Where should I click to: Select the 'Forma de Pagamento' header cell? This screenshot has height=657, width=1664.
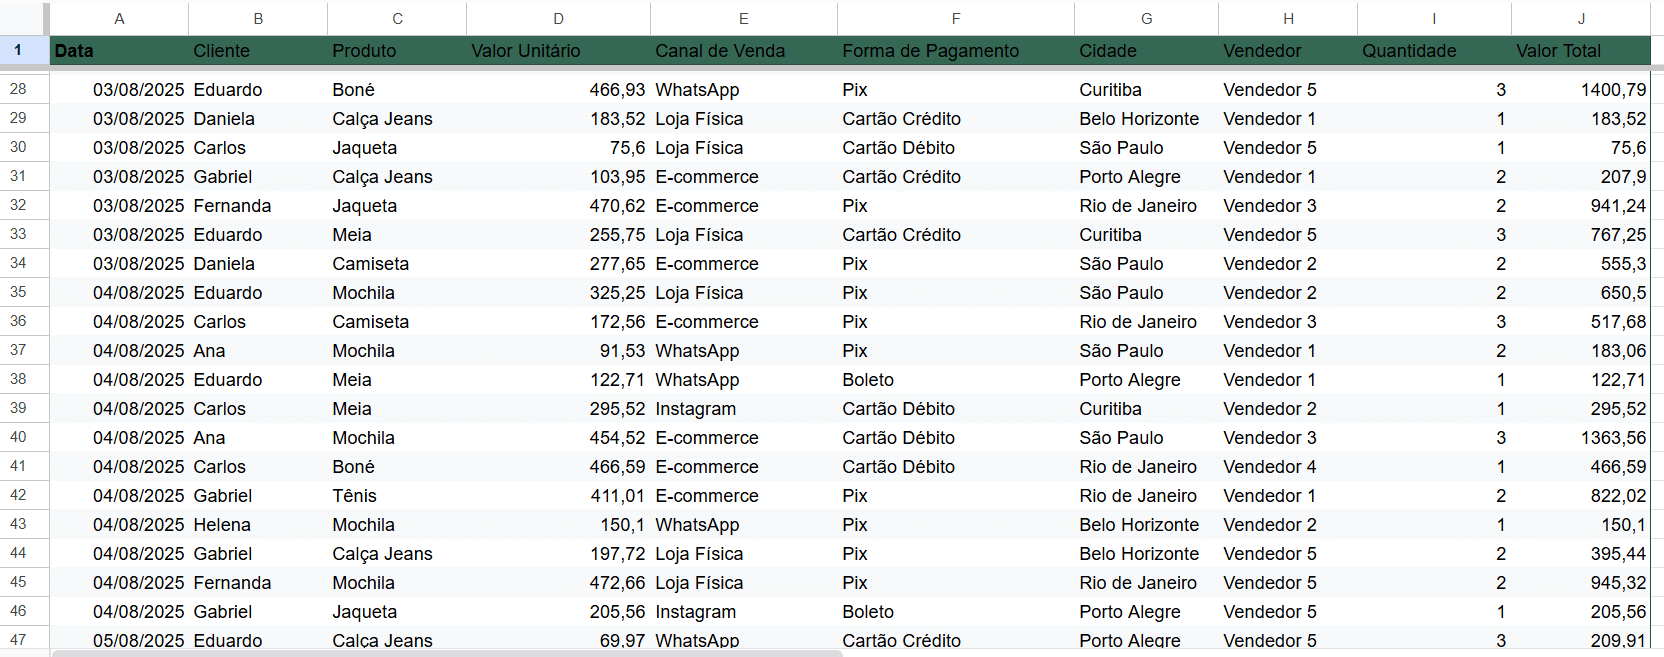(x=956, y=50)
